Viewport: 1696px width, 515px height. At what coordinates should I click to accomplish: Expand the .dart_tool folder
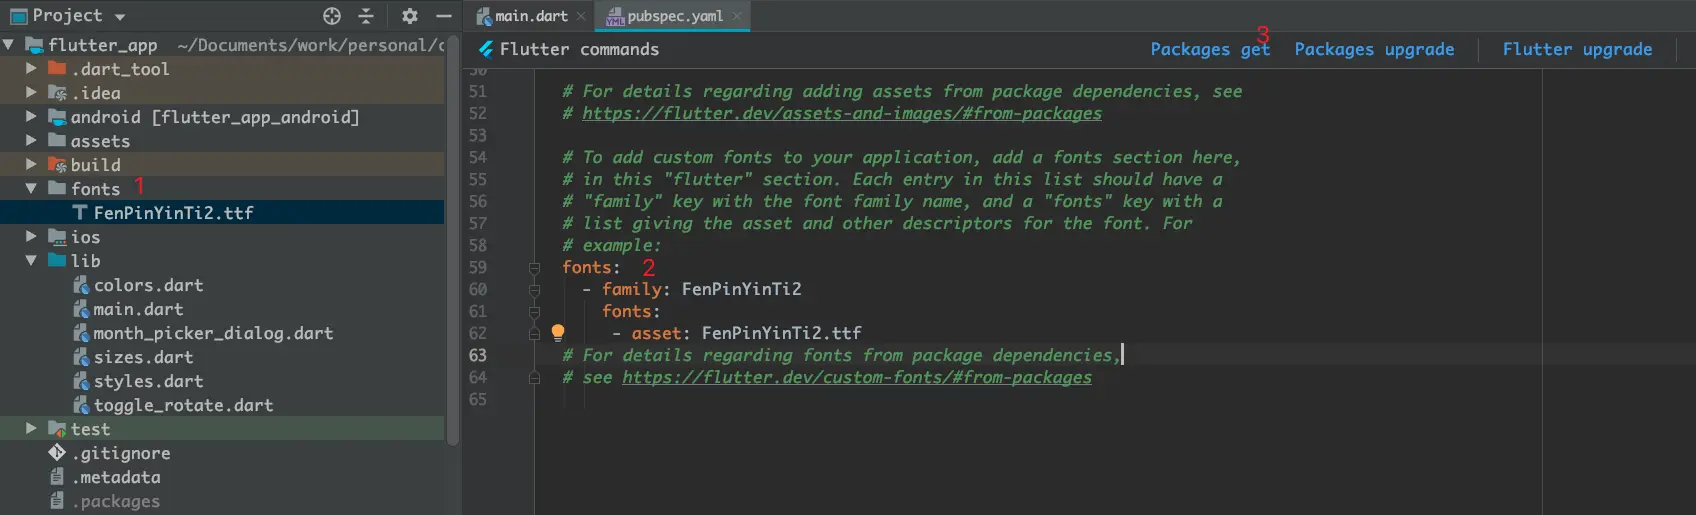pyautogui.click(x=31, y=69)
